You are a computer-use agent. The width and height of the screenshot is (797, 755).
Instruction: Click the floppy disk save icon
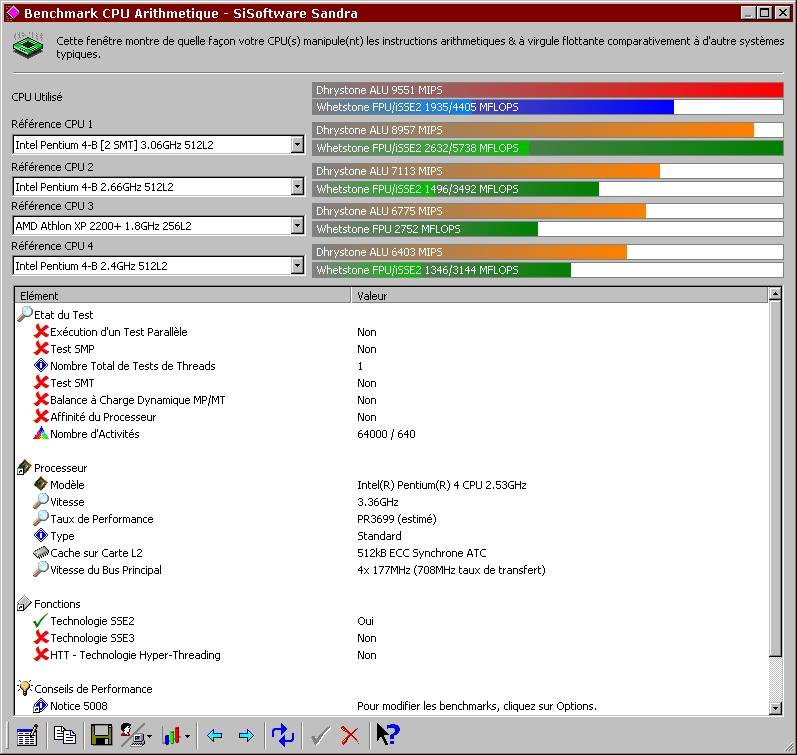click(101, 735)
